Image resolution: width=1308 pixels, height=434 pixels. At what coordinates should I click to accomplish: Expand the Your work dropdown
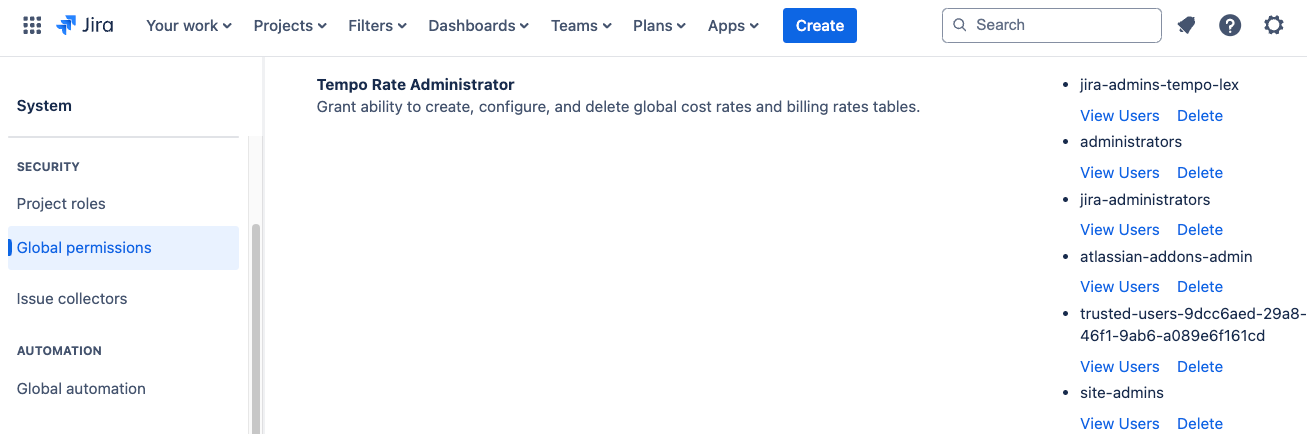[x=188, y=26]
